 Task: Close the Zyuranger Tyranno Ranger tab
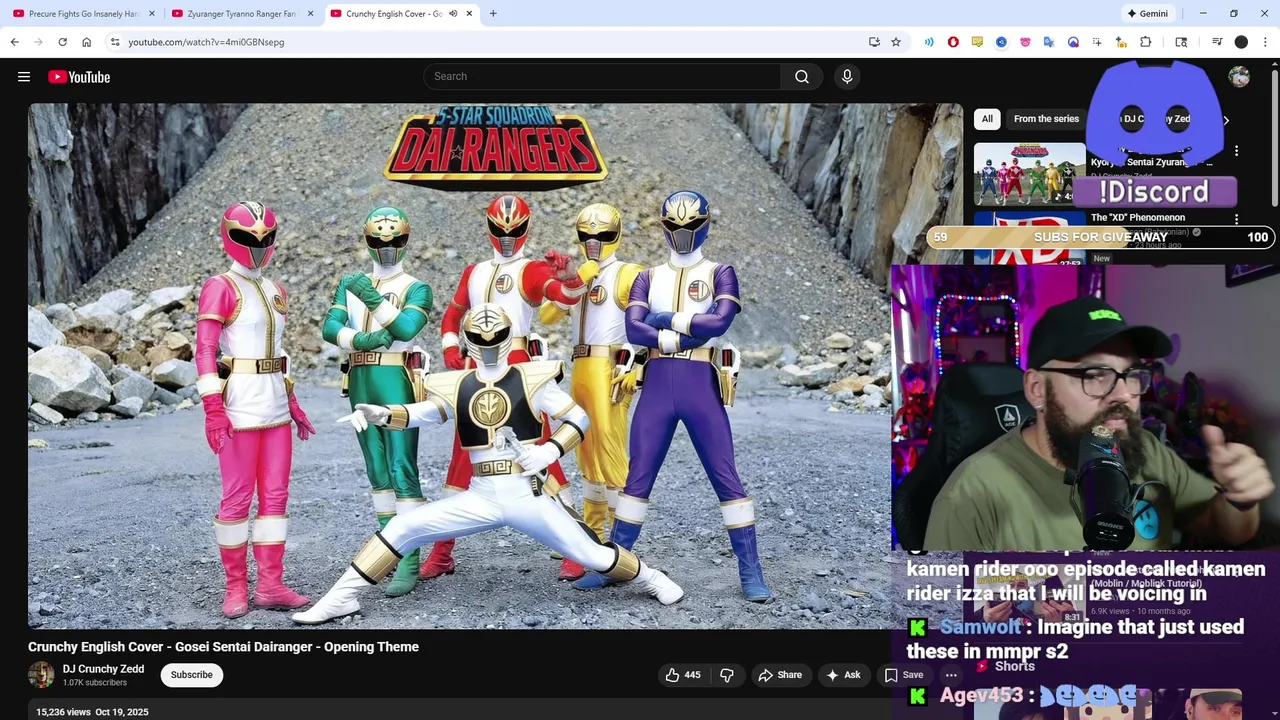pos(310,14)
